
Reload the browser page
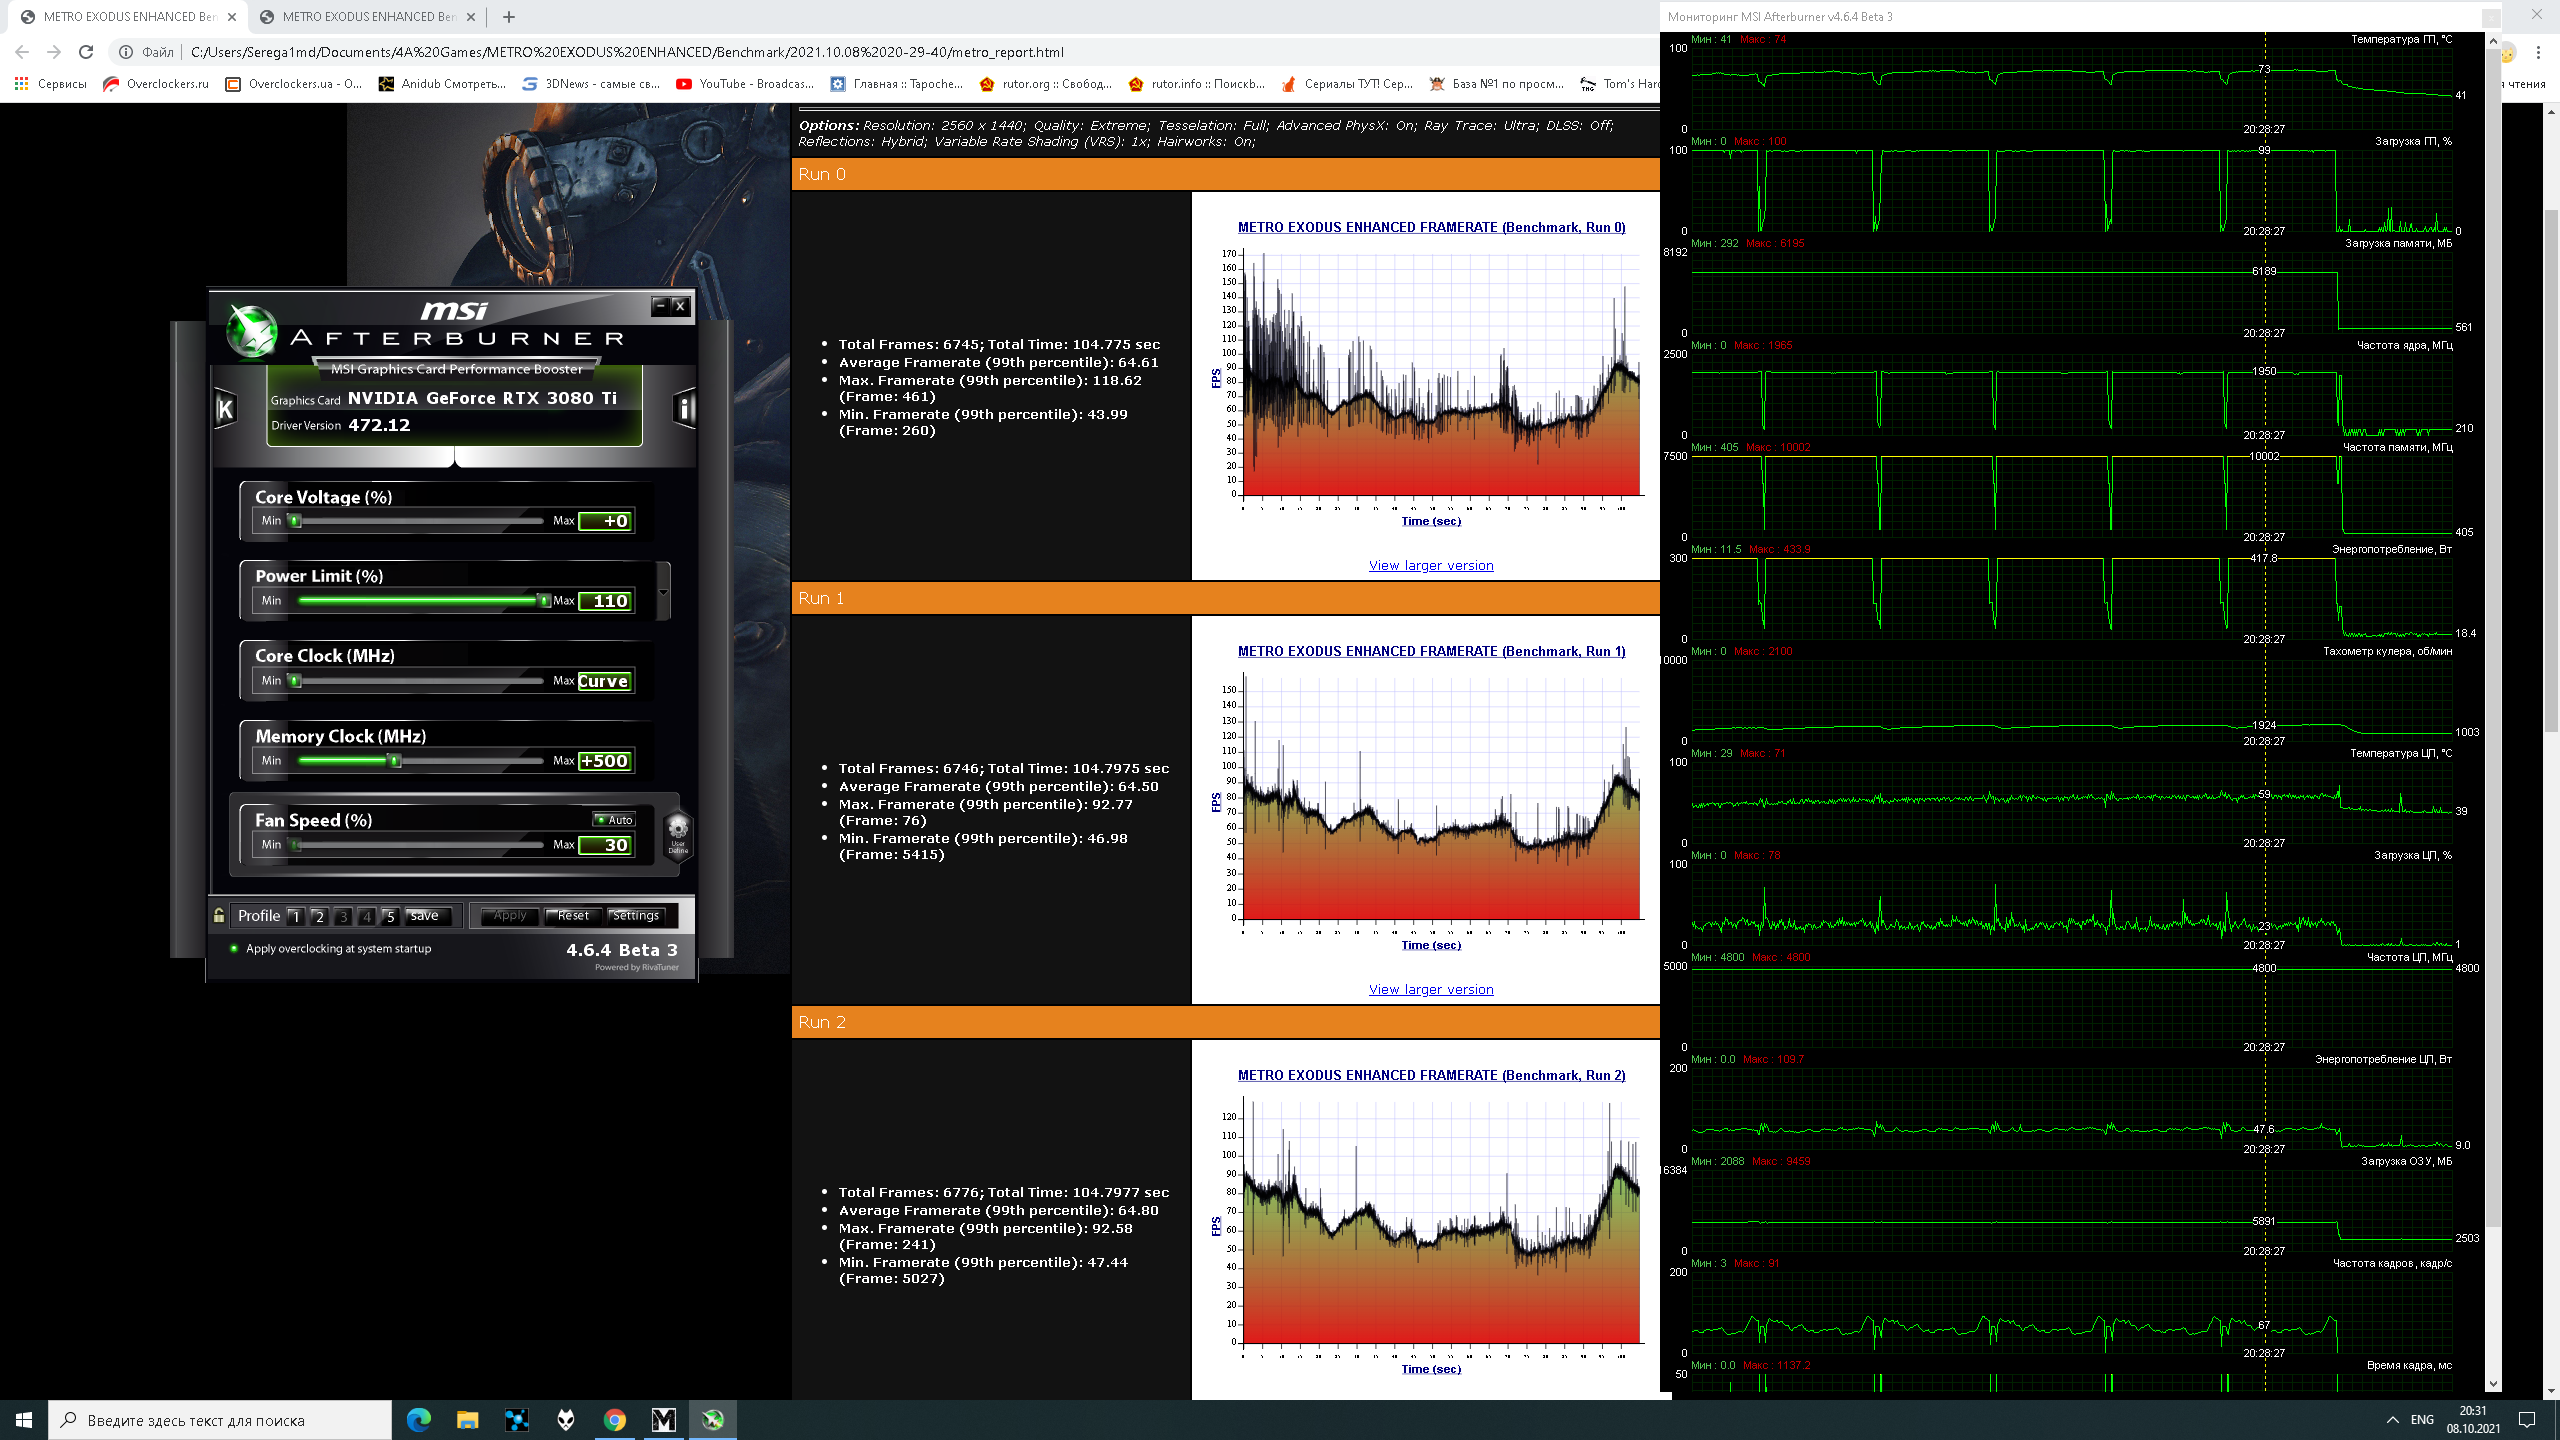pos(86,52)
